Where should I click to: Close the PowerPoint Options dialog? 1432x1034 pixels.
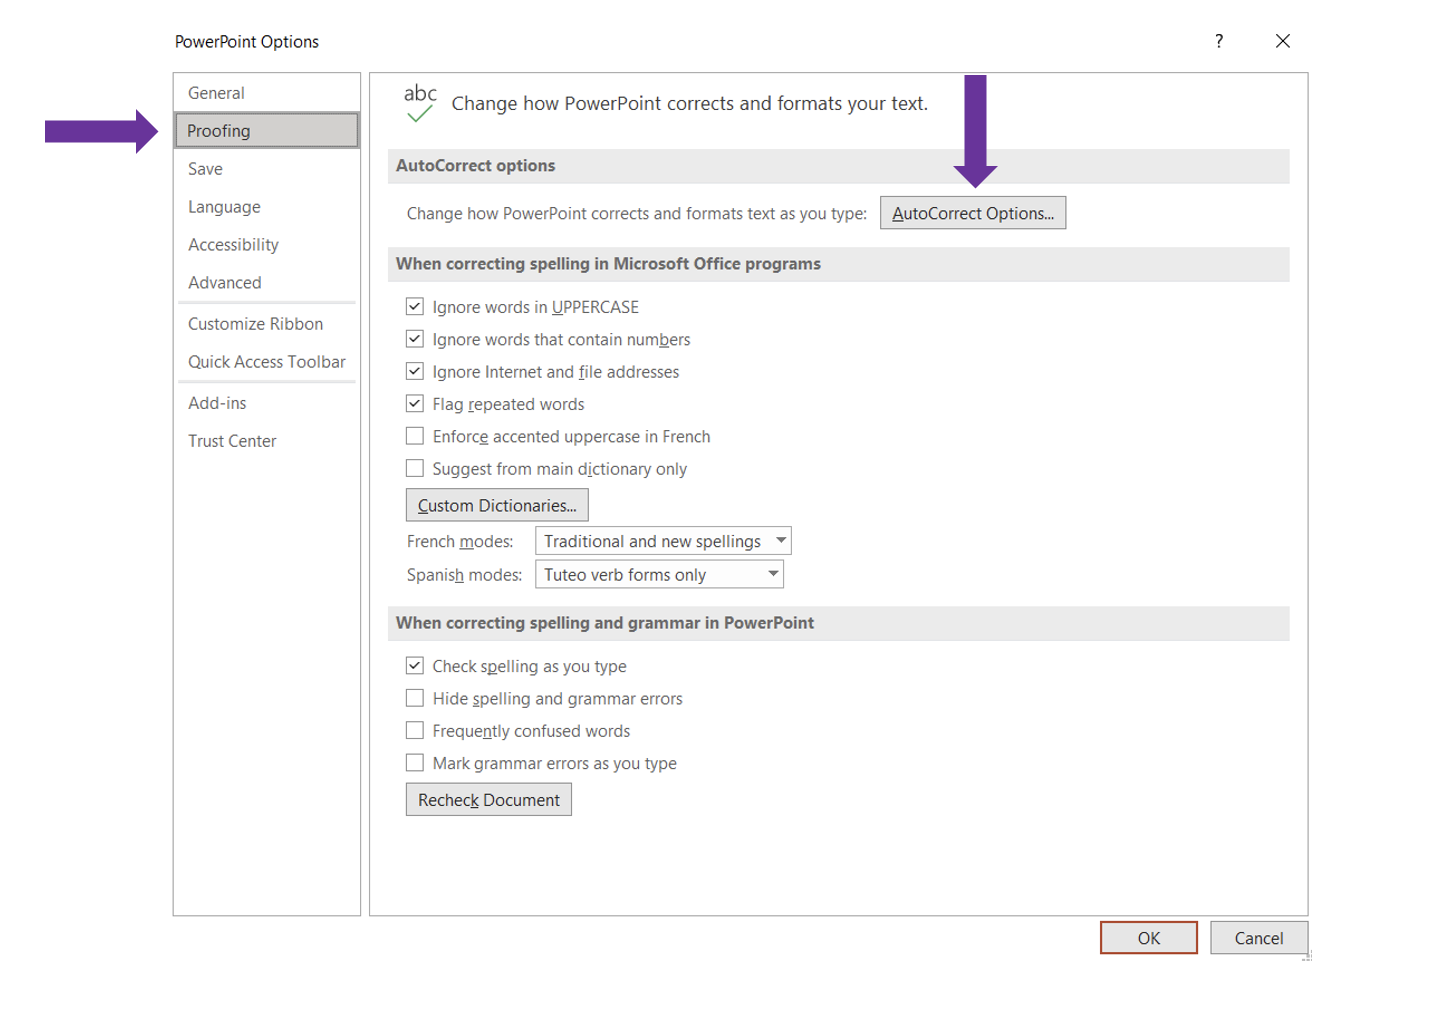(x=1283, y=41)
